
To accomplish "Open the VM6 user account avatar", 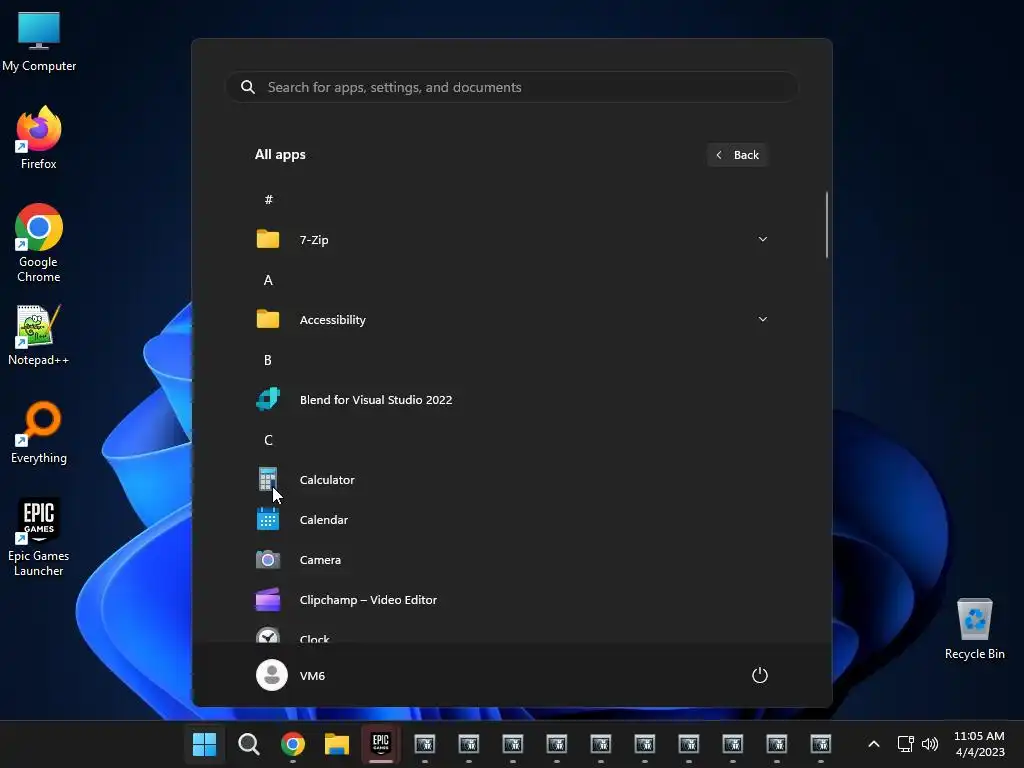I will [x=272, y=675].
